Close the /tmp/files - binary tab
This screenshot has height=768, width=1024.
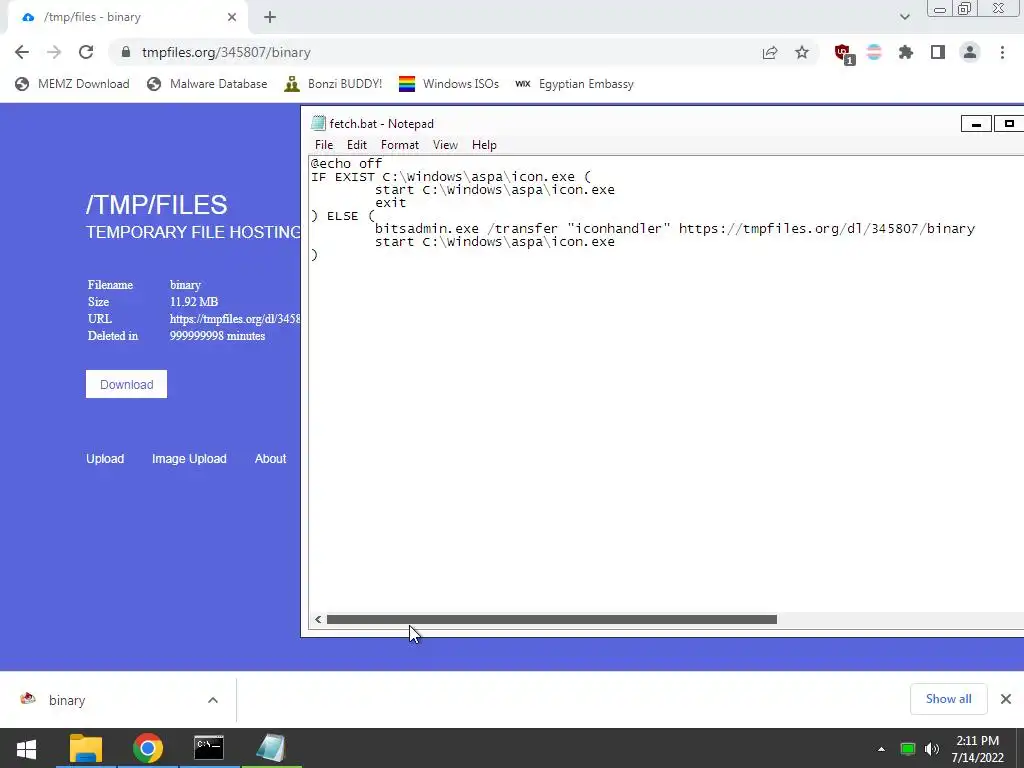(232, 17)
